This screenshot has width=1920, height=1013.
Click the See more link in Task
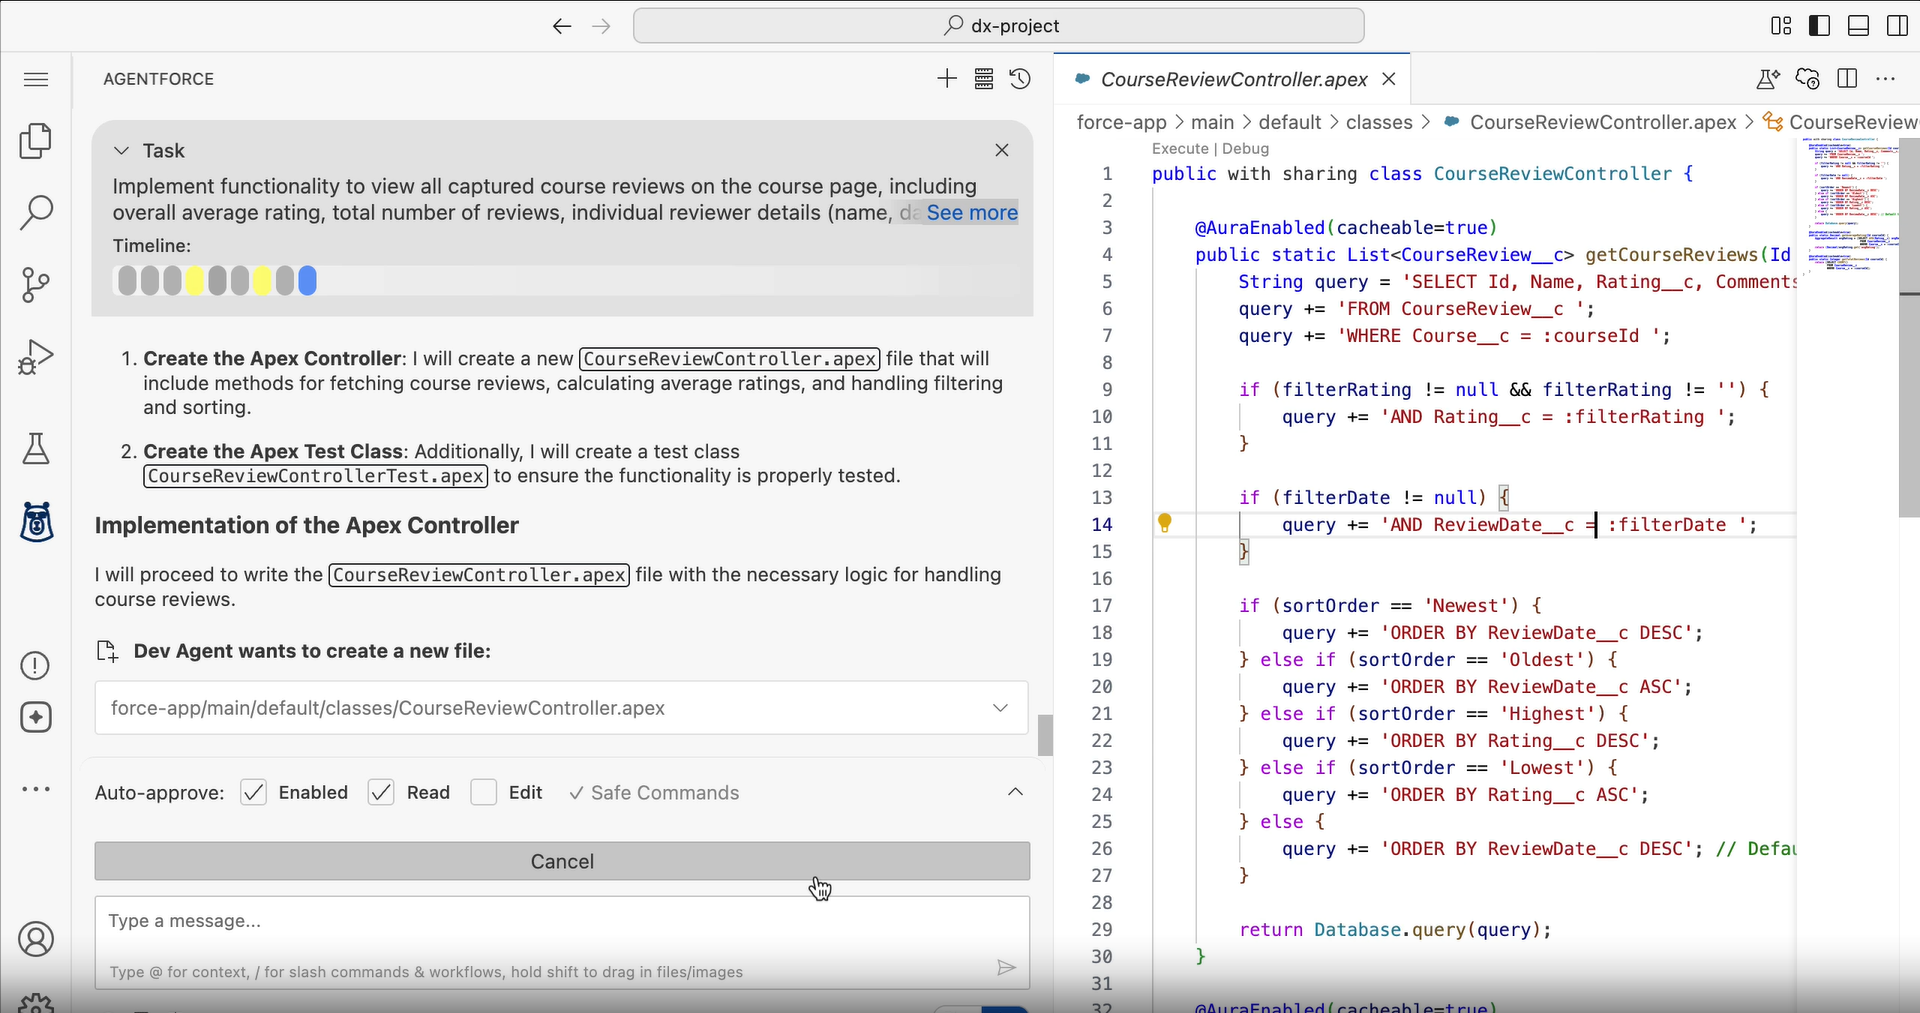point(971,213)
